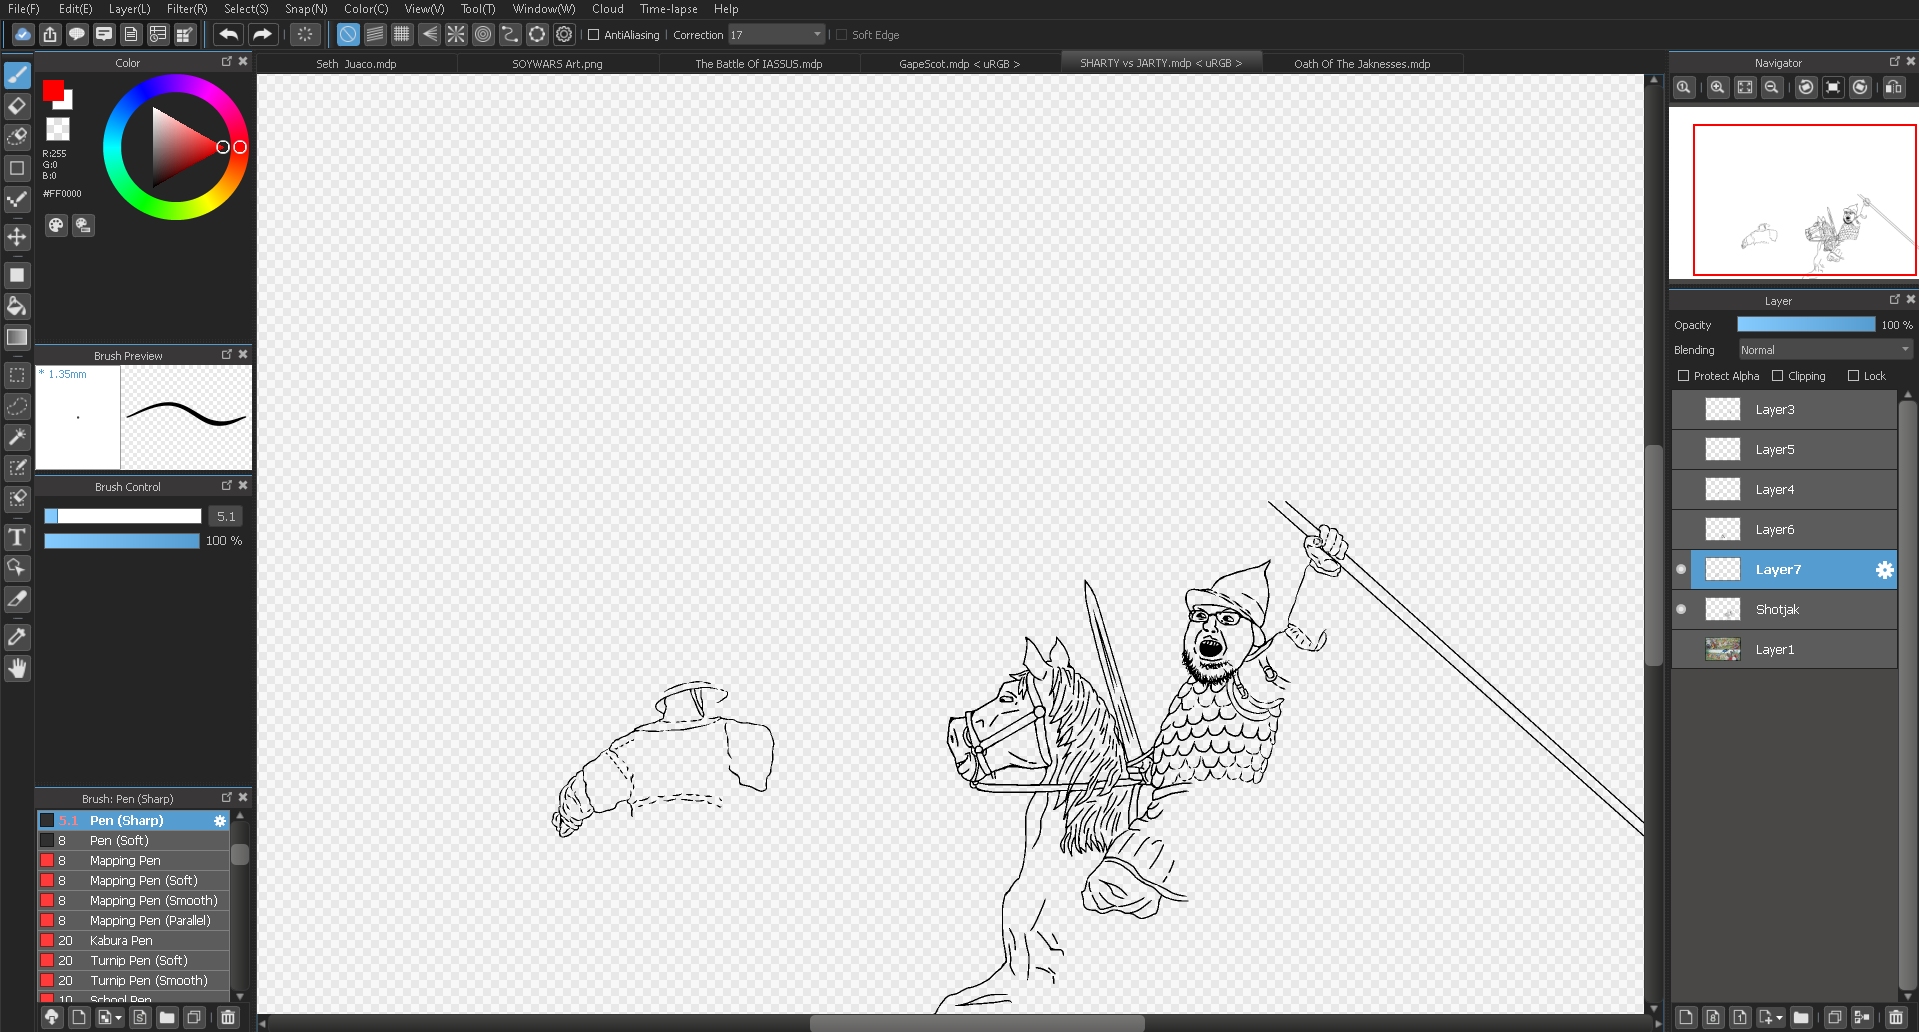
Task: Select the Text tool
Action: coord(17,538)
